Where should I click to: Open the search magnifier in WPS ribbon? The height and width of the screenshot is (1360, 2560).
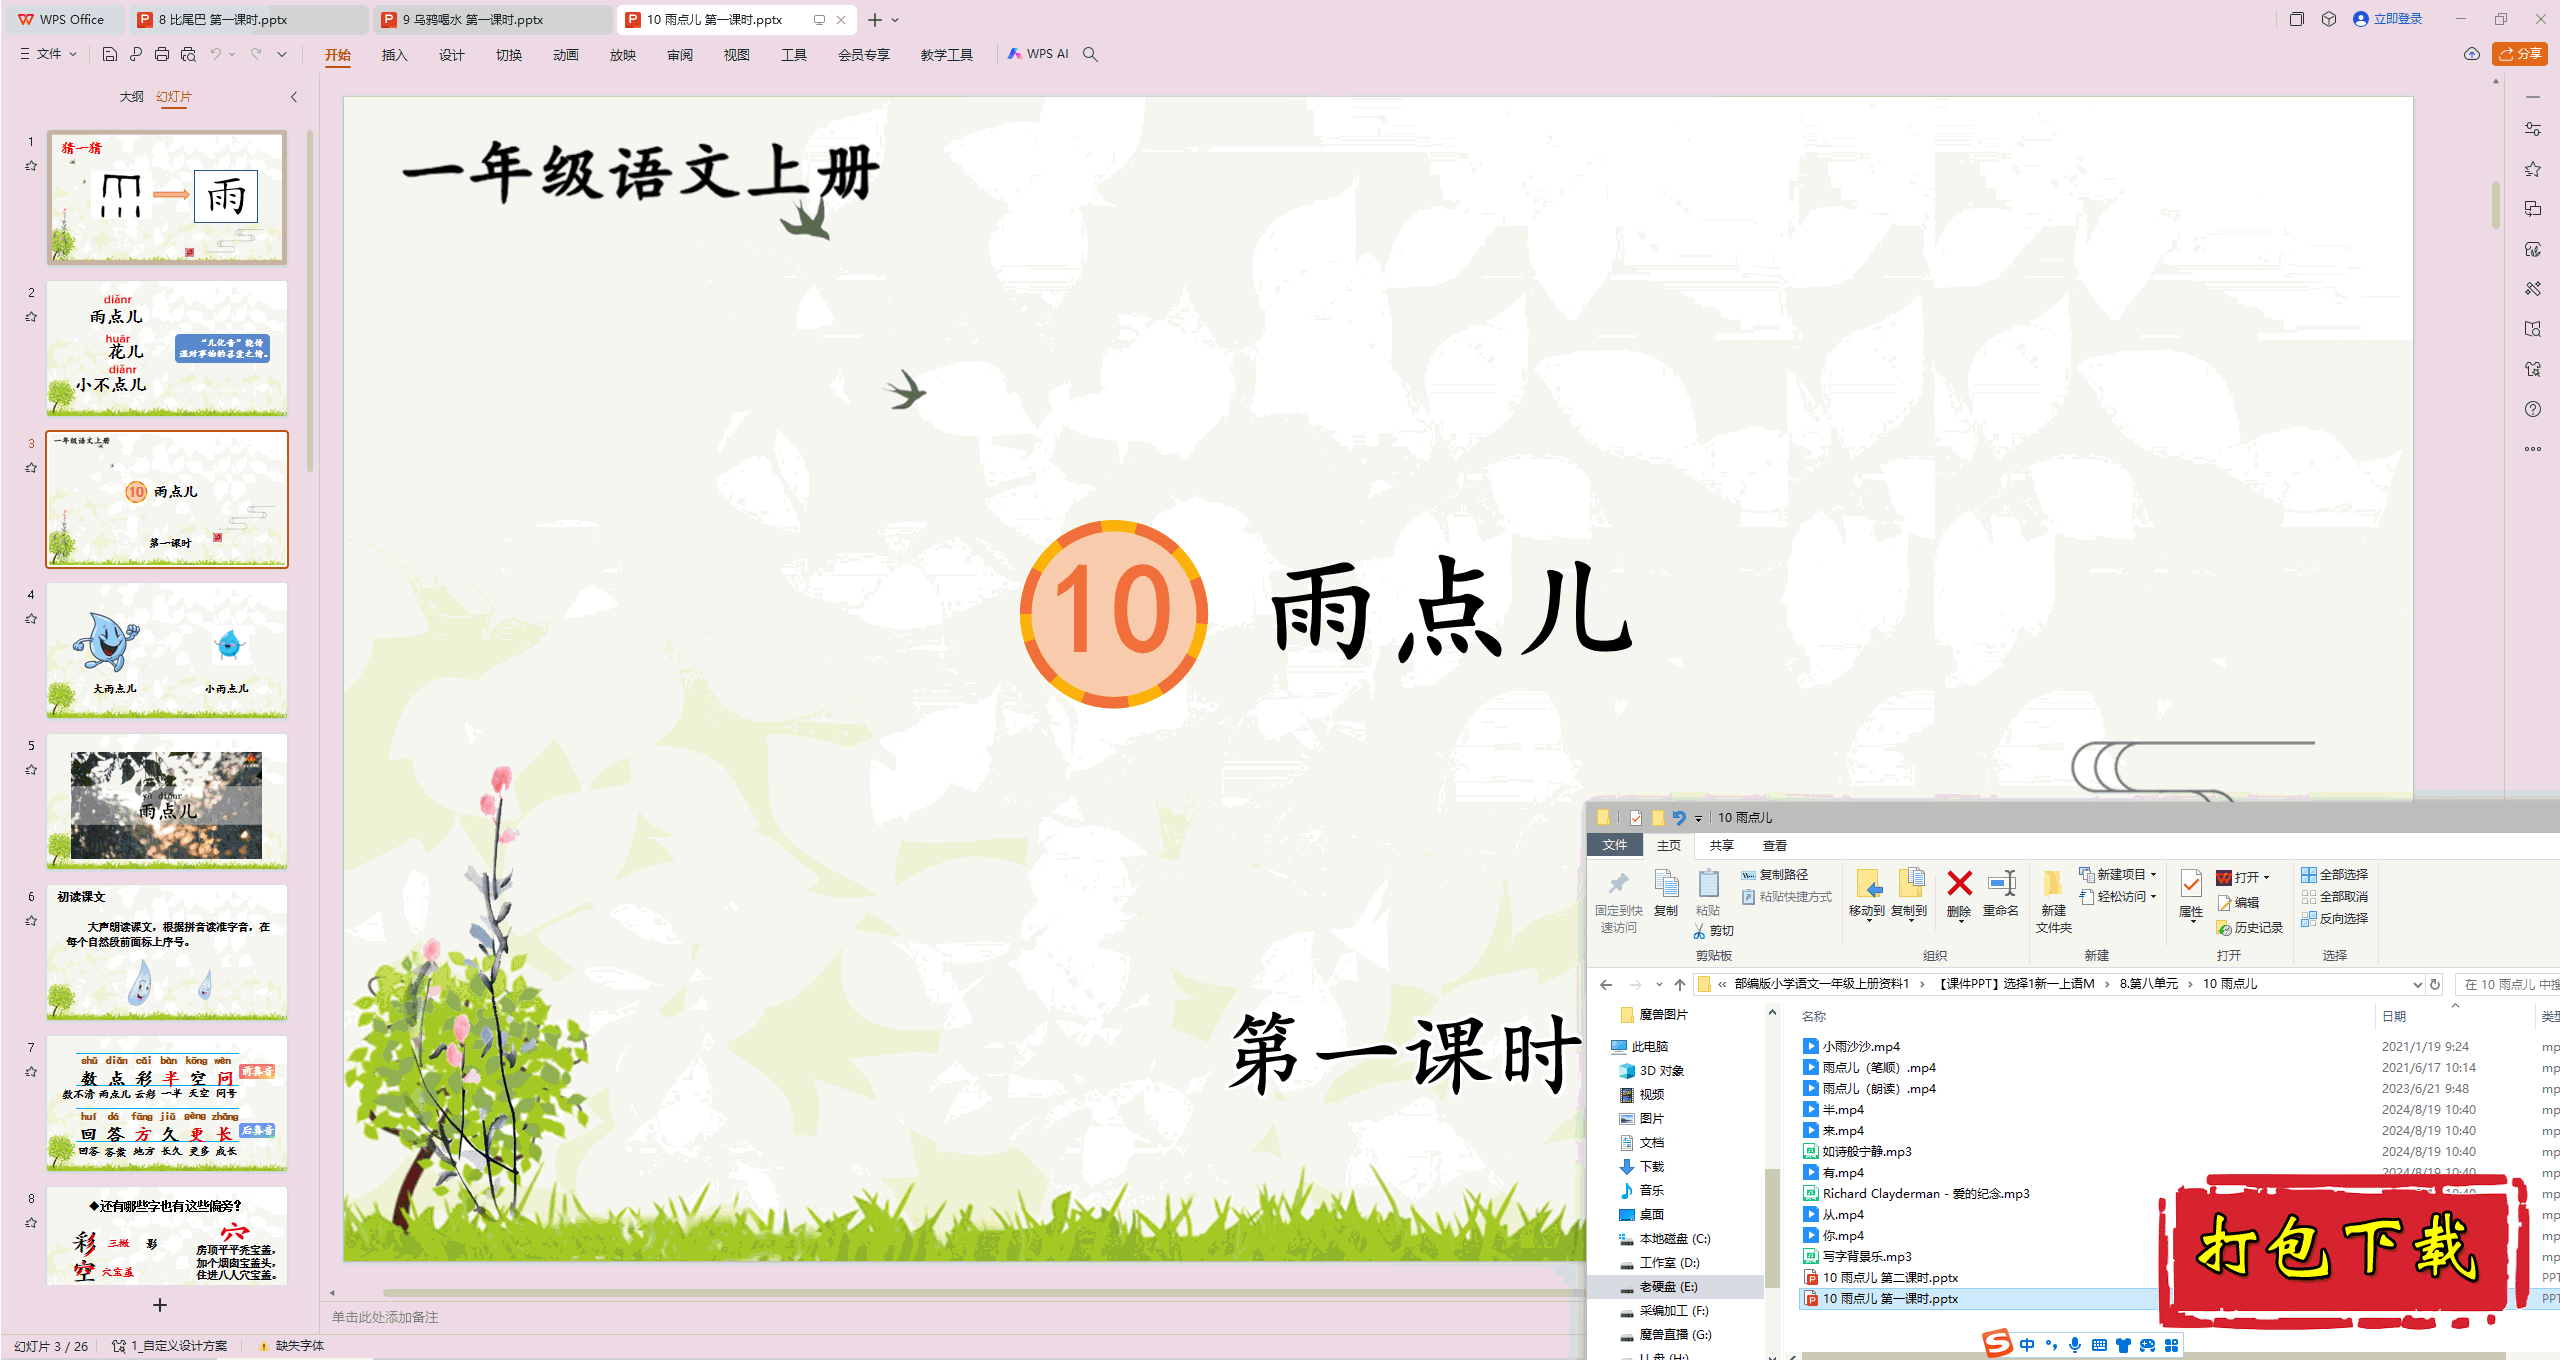[1090, 54]
